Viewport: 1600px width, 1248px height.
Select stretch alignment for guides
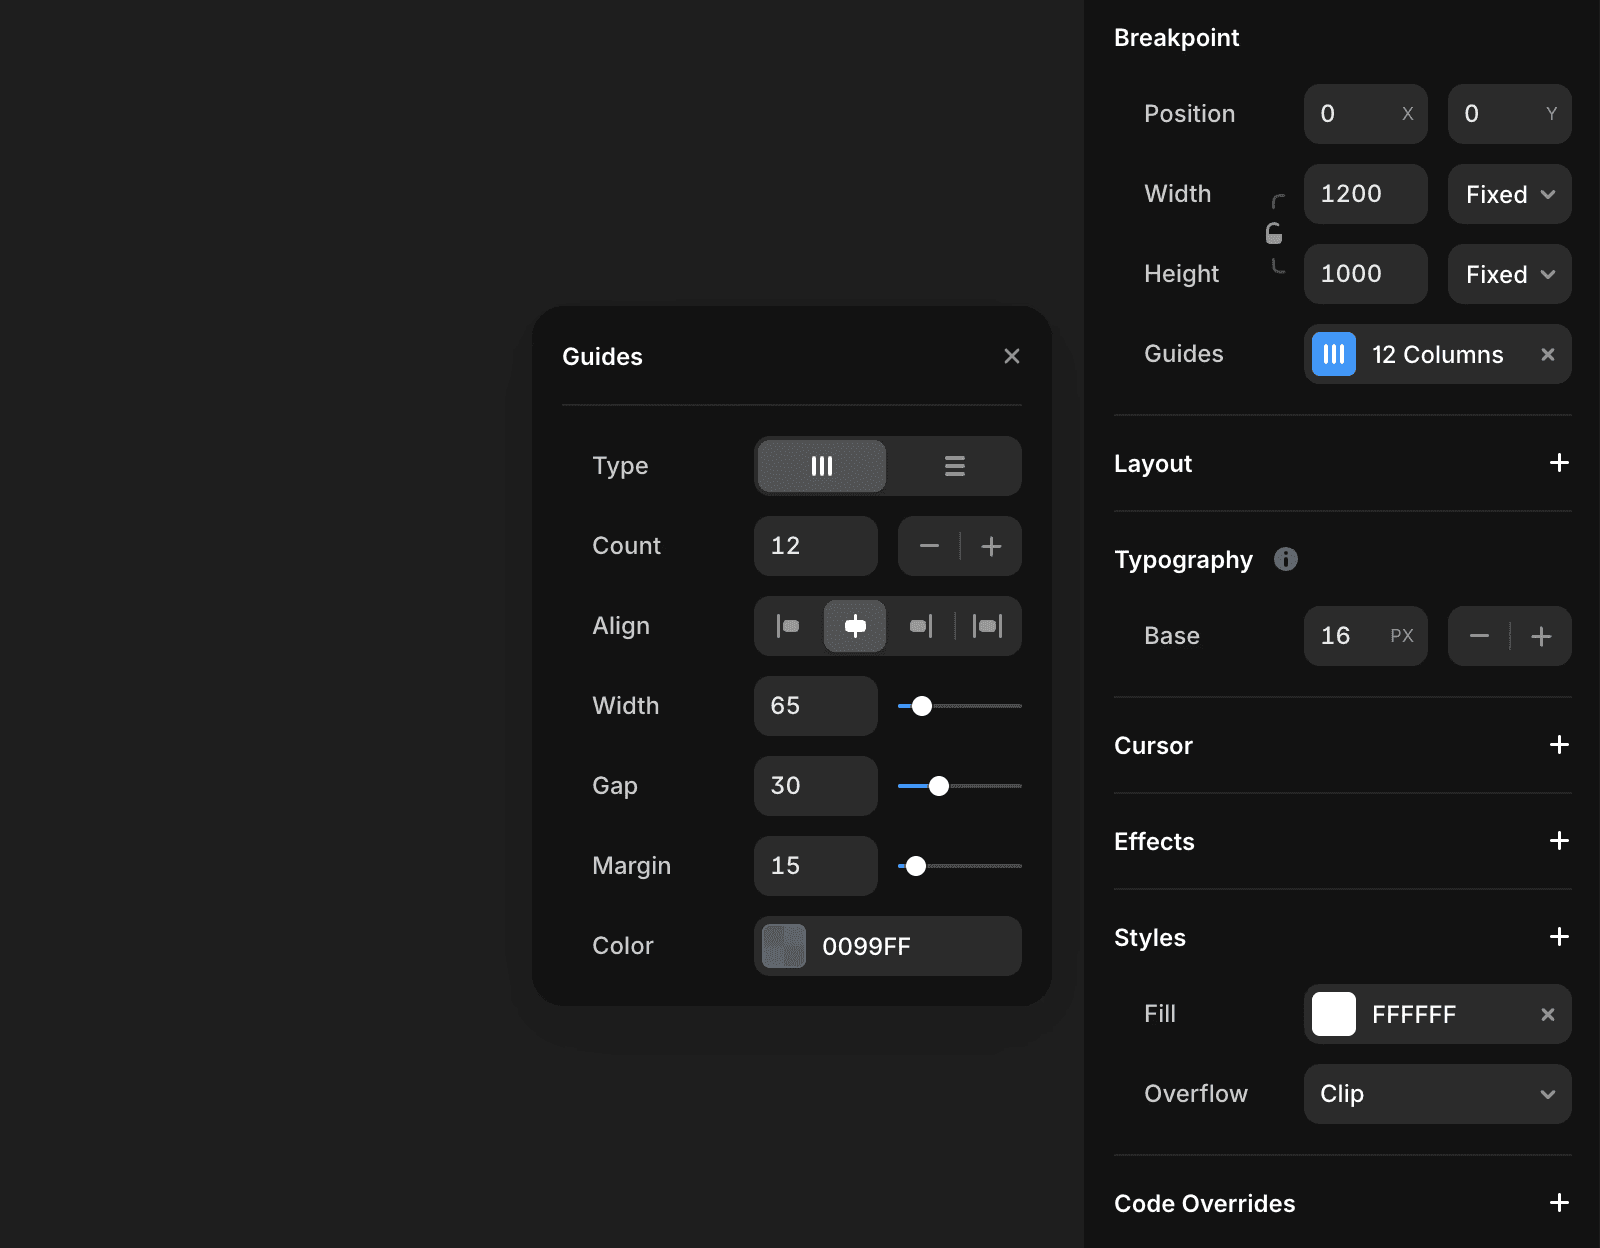[988, 626]
